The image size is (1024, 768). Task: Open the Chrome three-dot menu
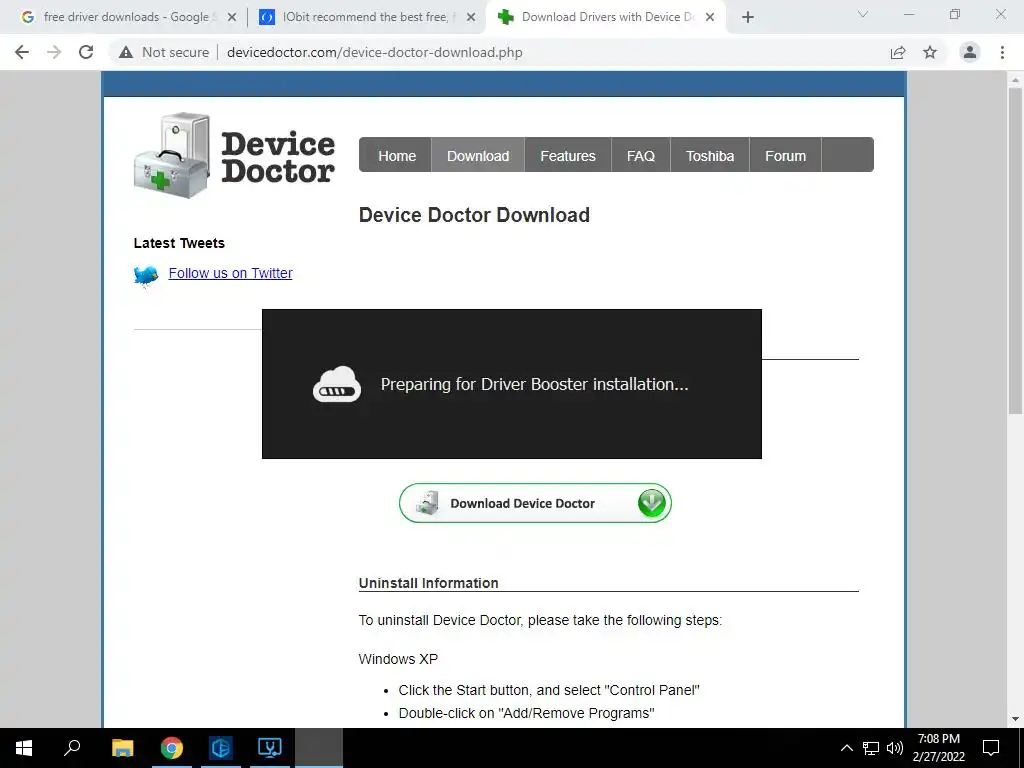pos(1002,52)
